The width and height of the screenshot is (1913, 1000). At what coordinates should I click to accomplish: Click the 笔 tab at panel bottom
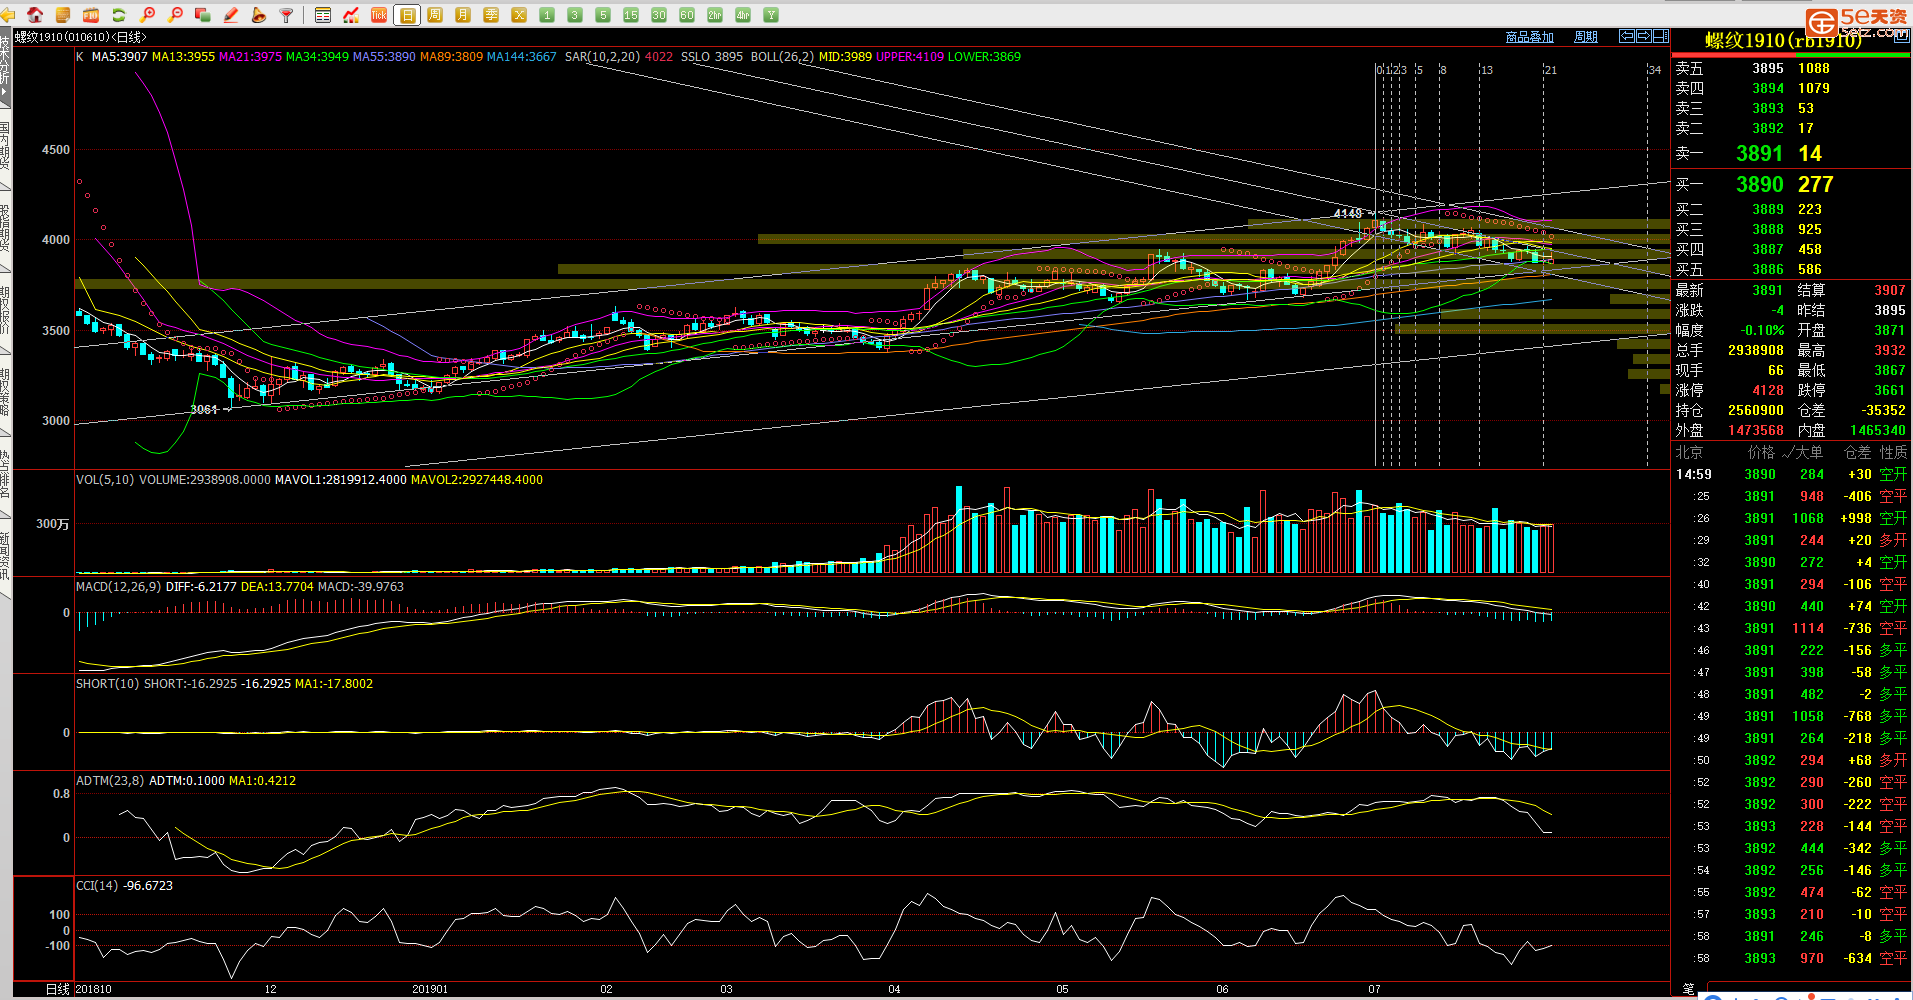click(1688, 990)
